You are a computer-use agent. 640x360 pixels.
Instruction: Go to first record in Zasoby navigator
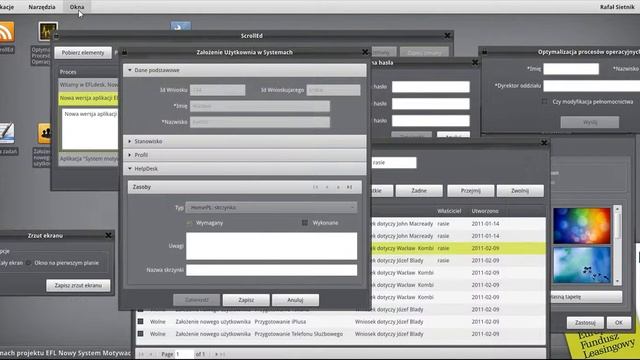pyautogui.click(x=315, y=187)
